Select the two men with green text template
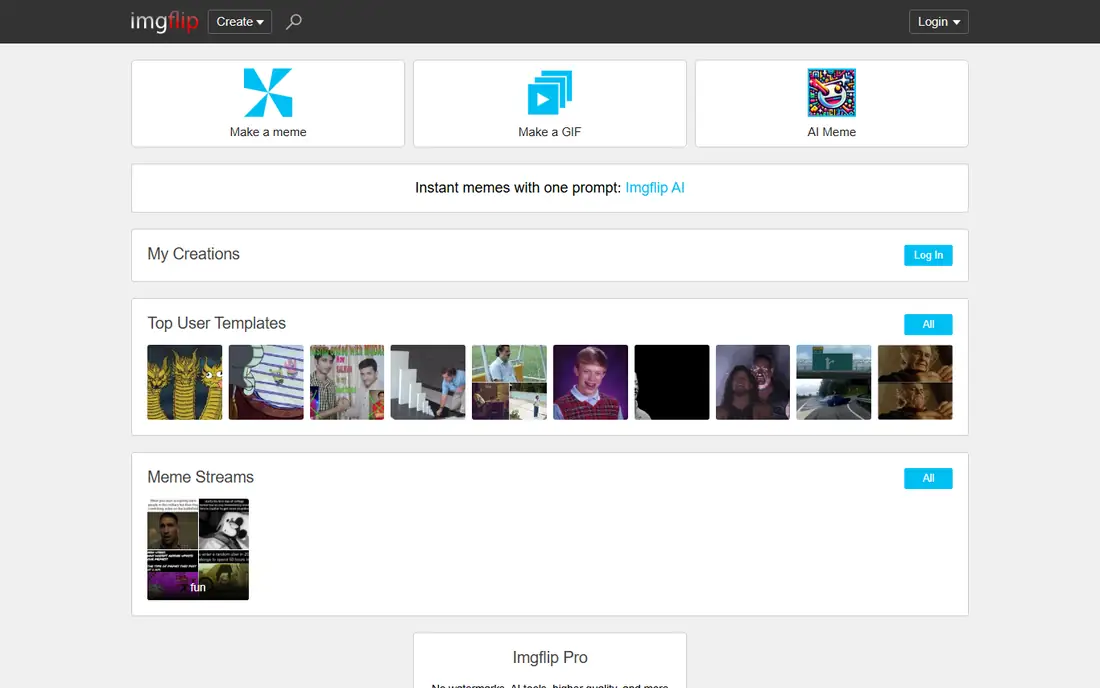 (x=347, y=382)
